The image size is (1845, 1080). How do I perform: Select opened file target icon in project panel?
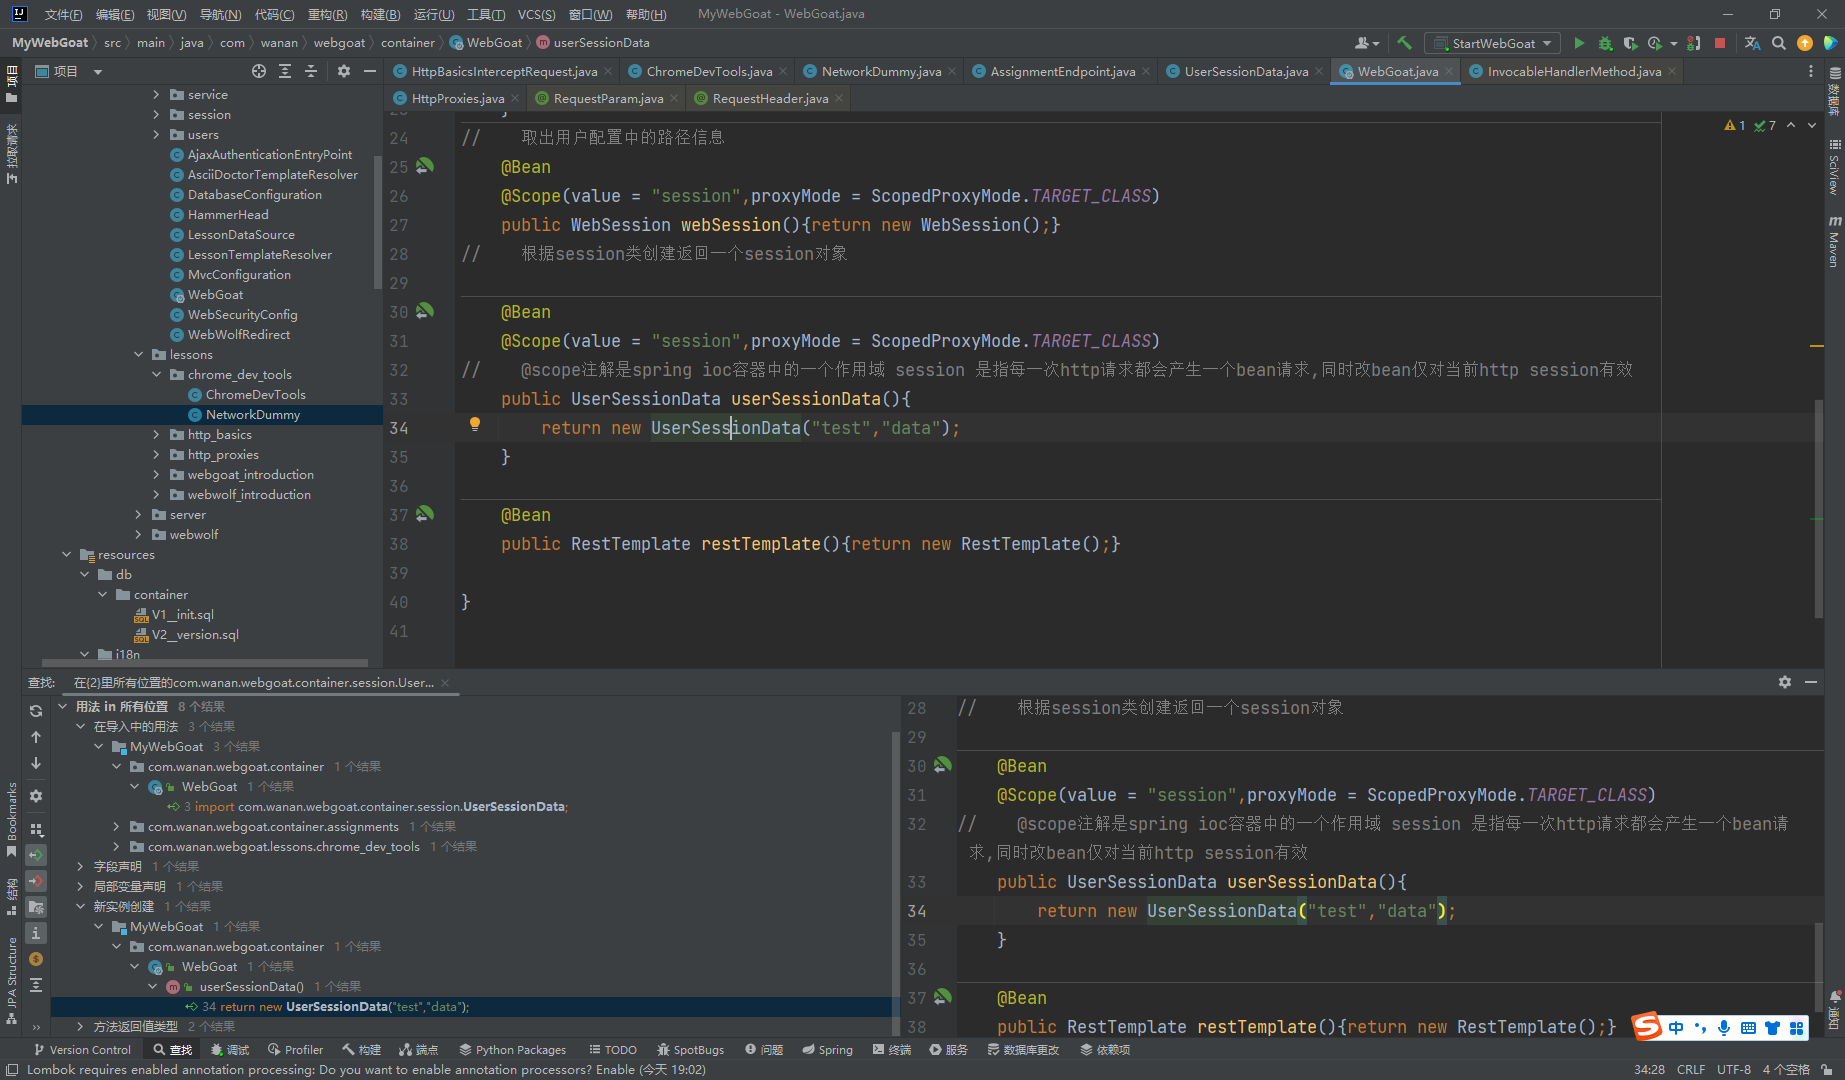[259, 71]
